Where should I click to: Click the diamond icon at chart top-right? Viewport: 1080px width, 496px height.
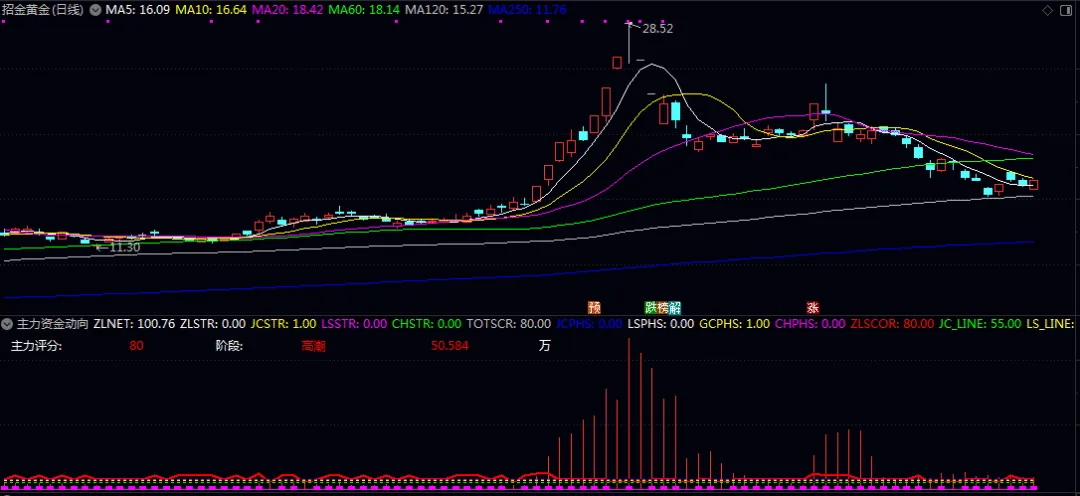pyautogui.click(x=1047, y=10)
